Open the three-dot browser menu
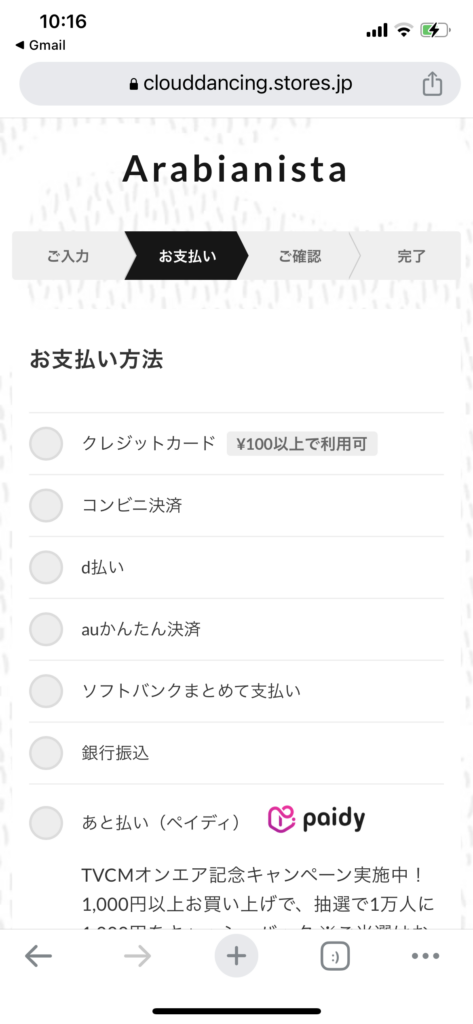This screenshot has width=473, height=1024. click(426, 956)
